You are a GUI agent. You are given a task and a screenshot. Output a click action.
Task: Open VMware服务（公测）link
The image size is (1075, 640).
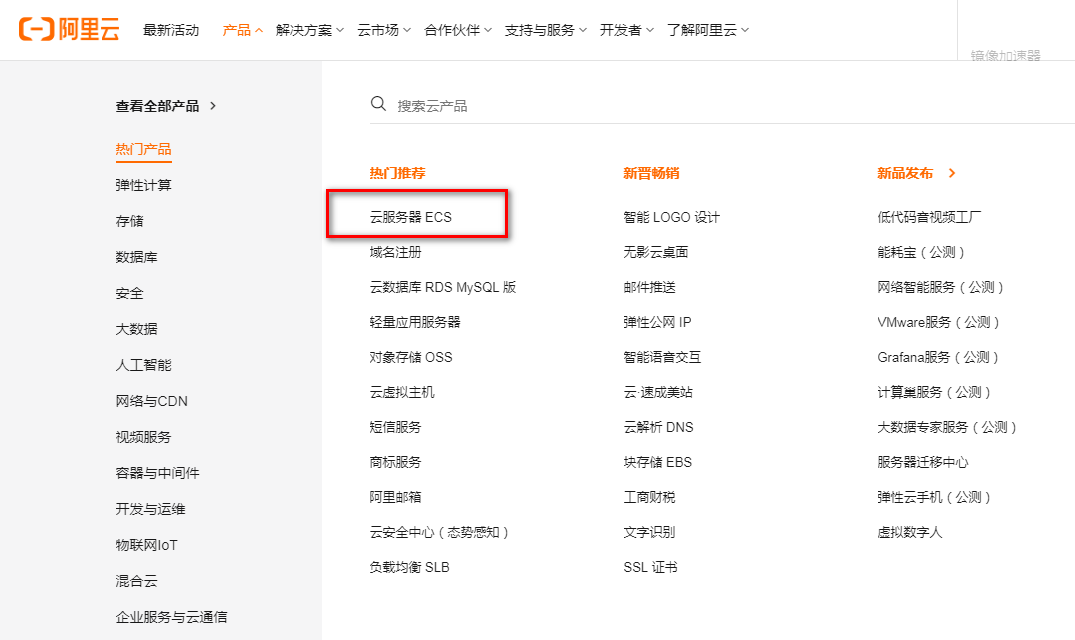939,322
